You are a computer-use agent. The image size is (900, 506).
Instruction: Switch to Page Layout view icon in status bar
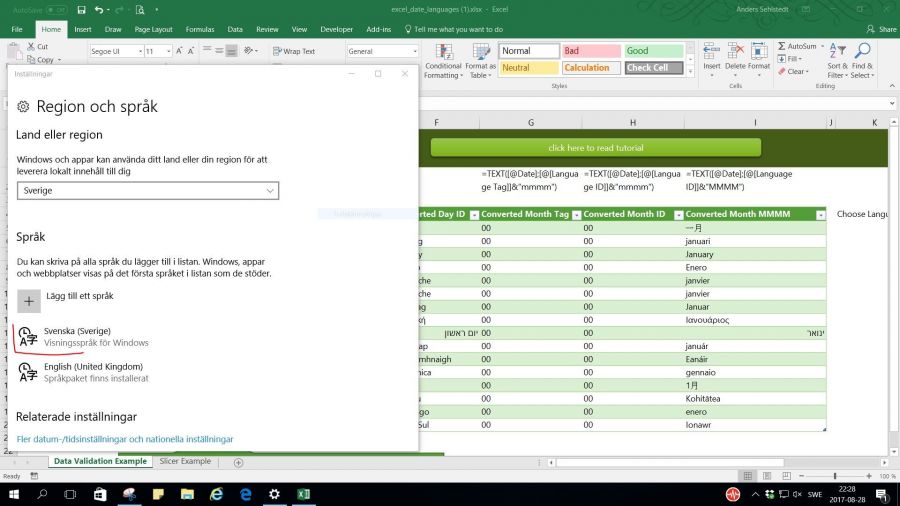(767, 476)
